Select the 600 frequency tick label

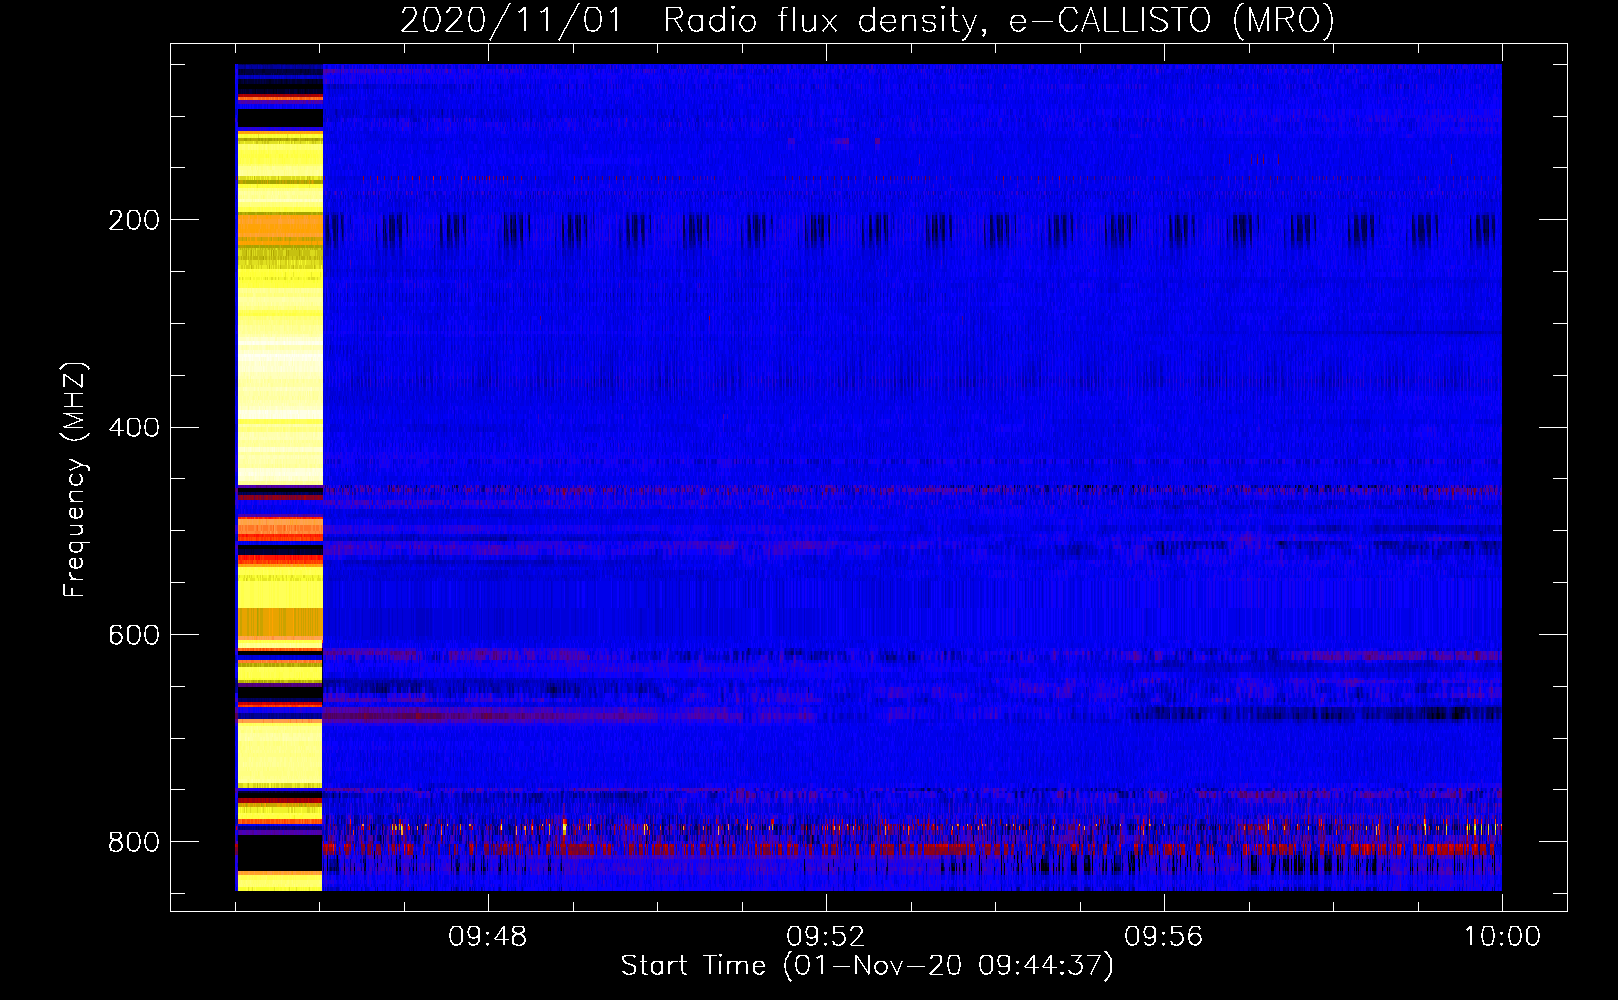(134, 635)
